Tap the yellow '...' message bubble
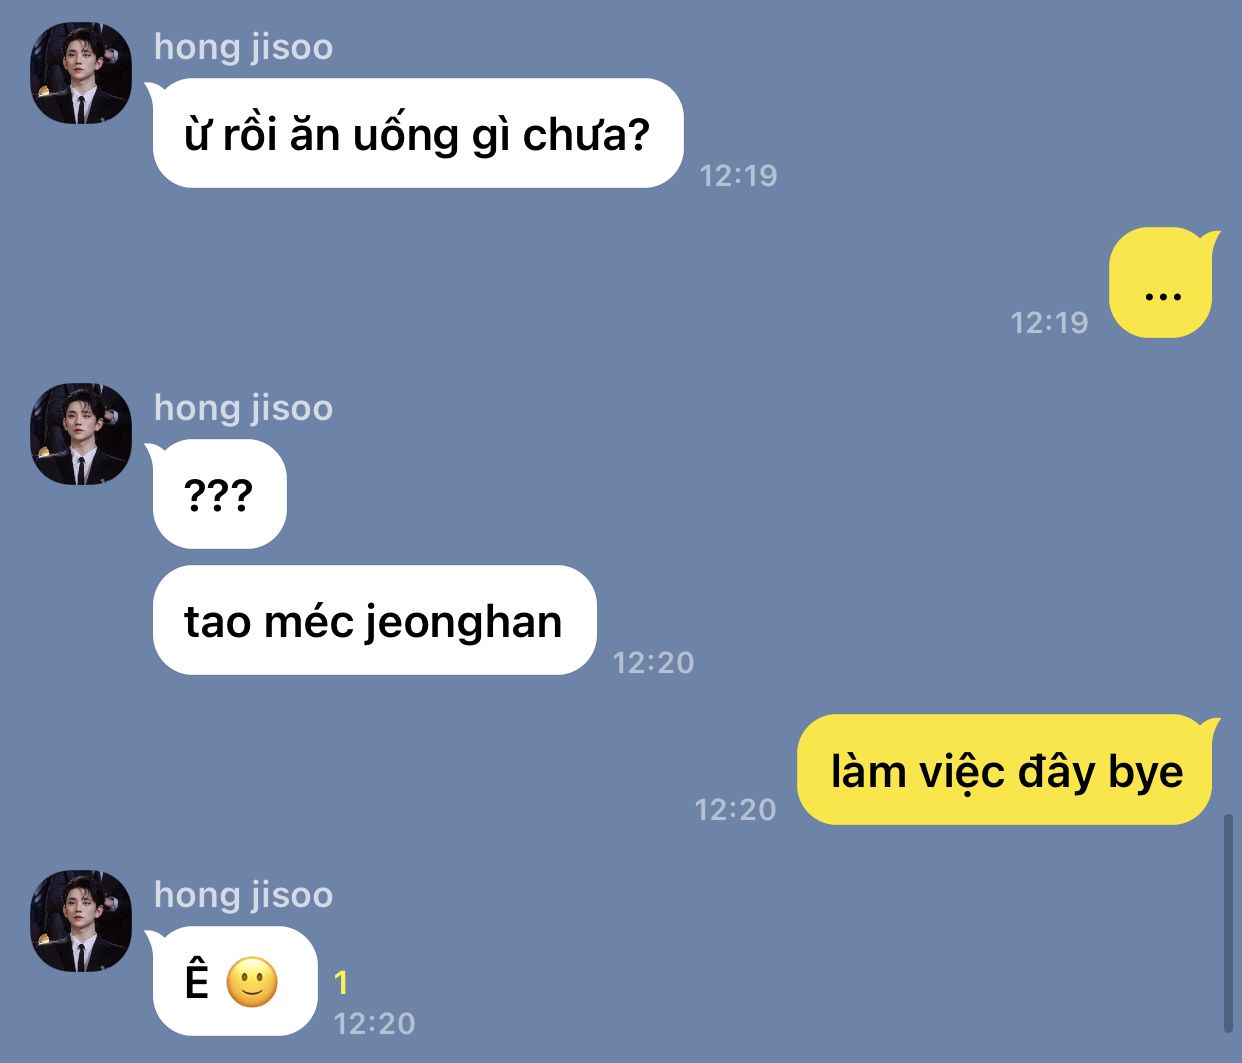Image resolution: width=1242 pixels, height=1063 pixels. [x=1164, y=283]
